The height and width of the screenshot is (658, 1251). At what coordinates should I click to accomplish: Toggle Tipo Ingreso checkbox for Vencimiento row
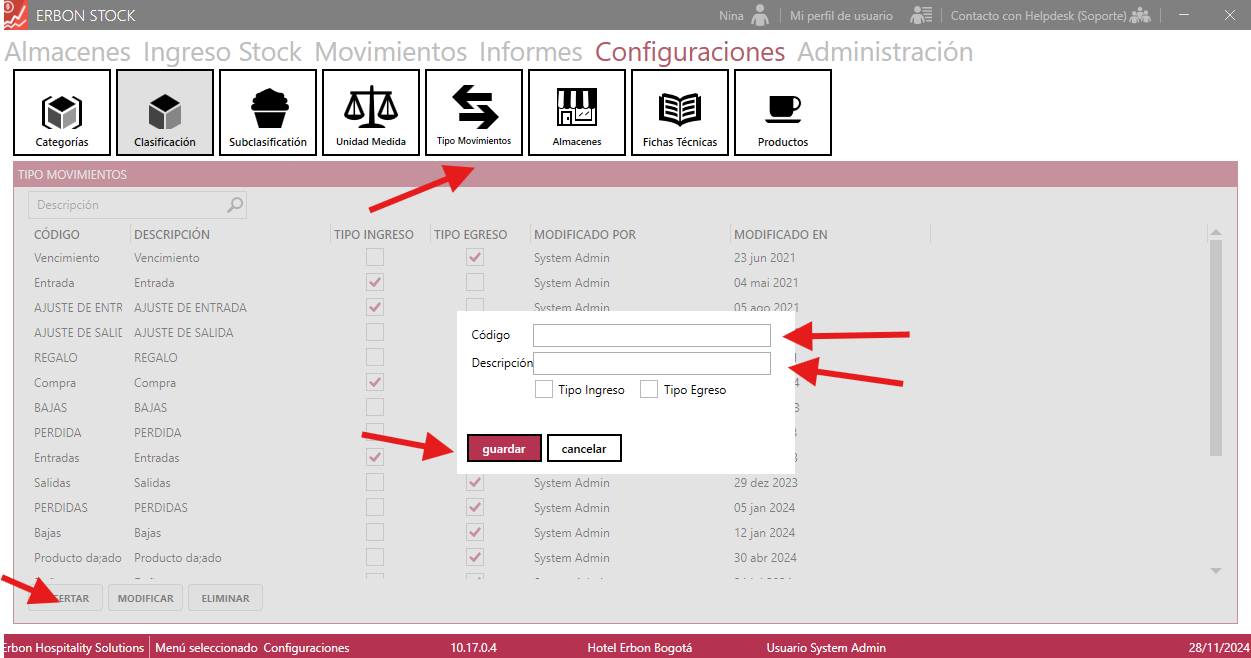[x=375, y=257]
